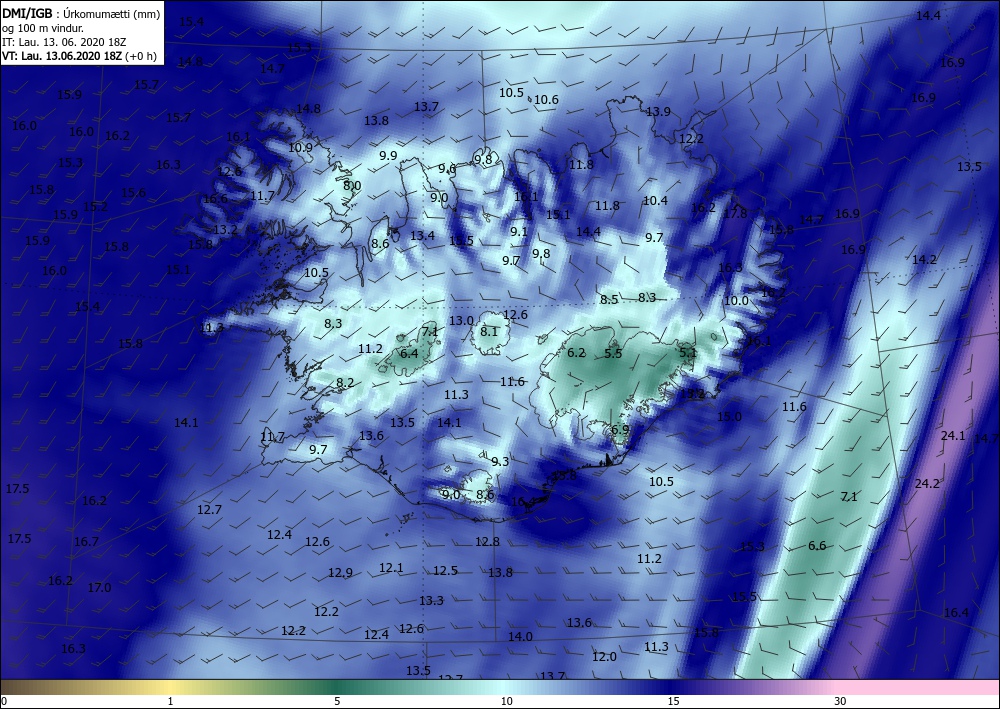Click the 13.0 value in central Iceland
The width and height of the screenshot is (1000, 709).
461,321
